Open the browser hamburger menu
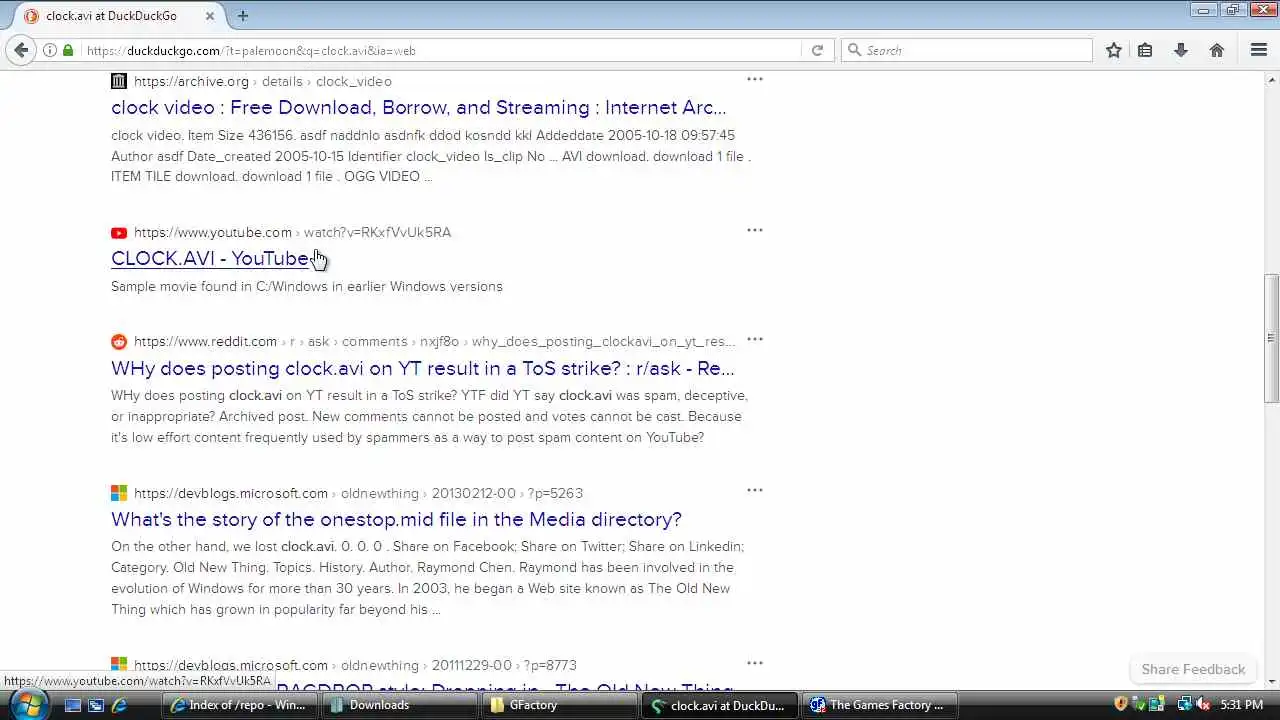Image resolution: width=1280 pixels, height=720 pixels. [x=1259, y=50]
